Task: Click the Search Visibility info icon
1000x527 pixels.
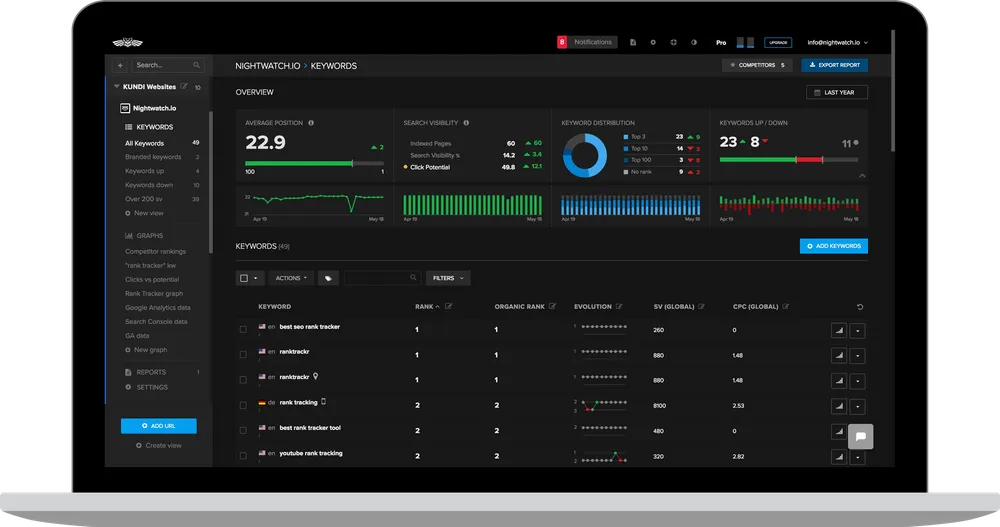Action: click(x=466, y=122)
